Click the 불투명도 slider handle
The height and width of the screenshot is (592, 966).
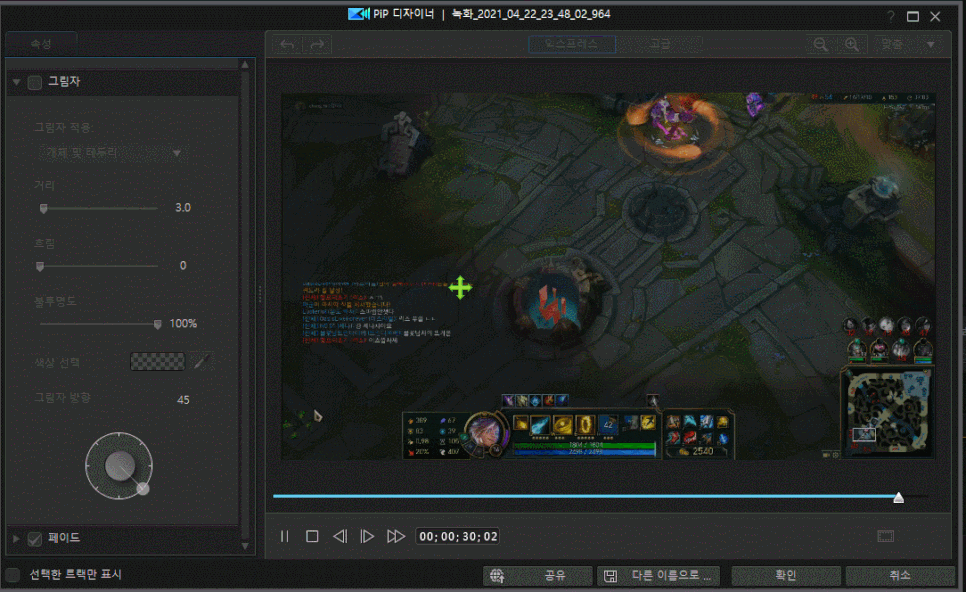157,325
